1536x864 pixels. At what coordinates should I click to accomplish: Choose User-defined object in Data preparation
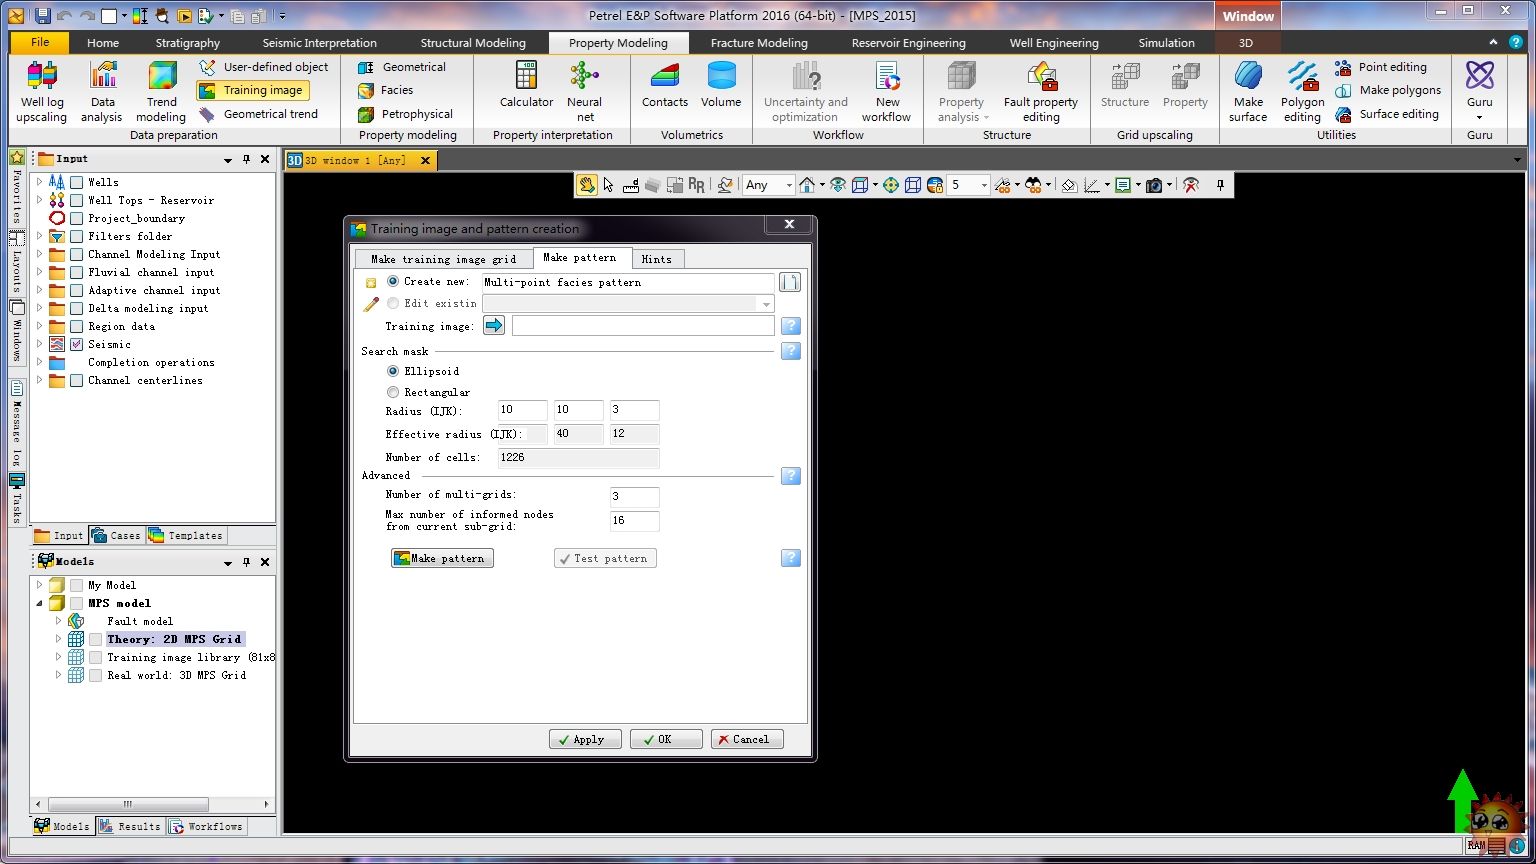pyautogui.click(x=263, y=67)
